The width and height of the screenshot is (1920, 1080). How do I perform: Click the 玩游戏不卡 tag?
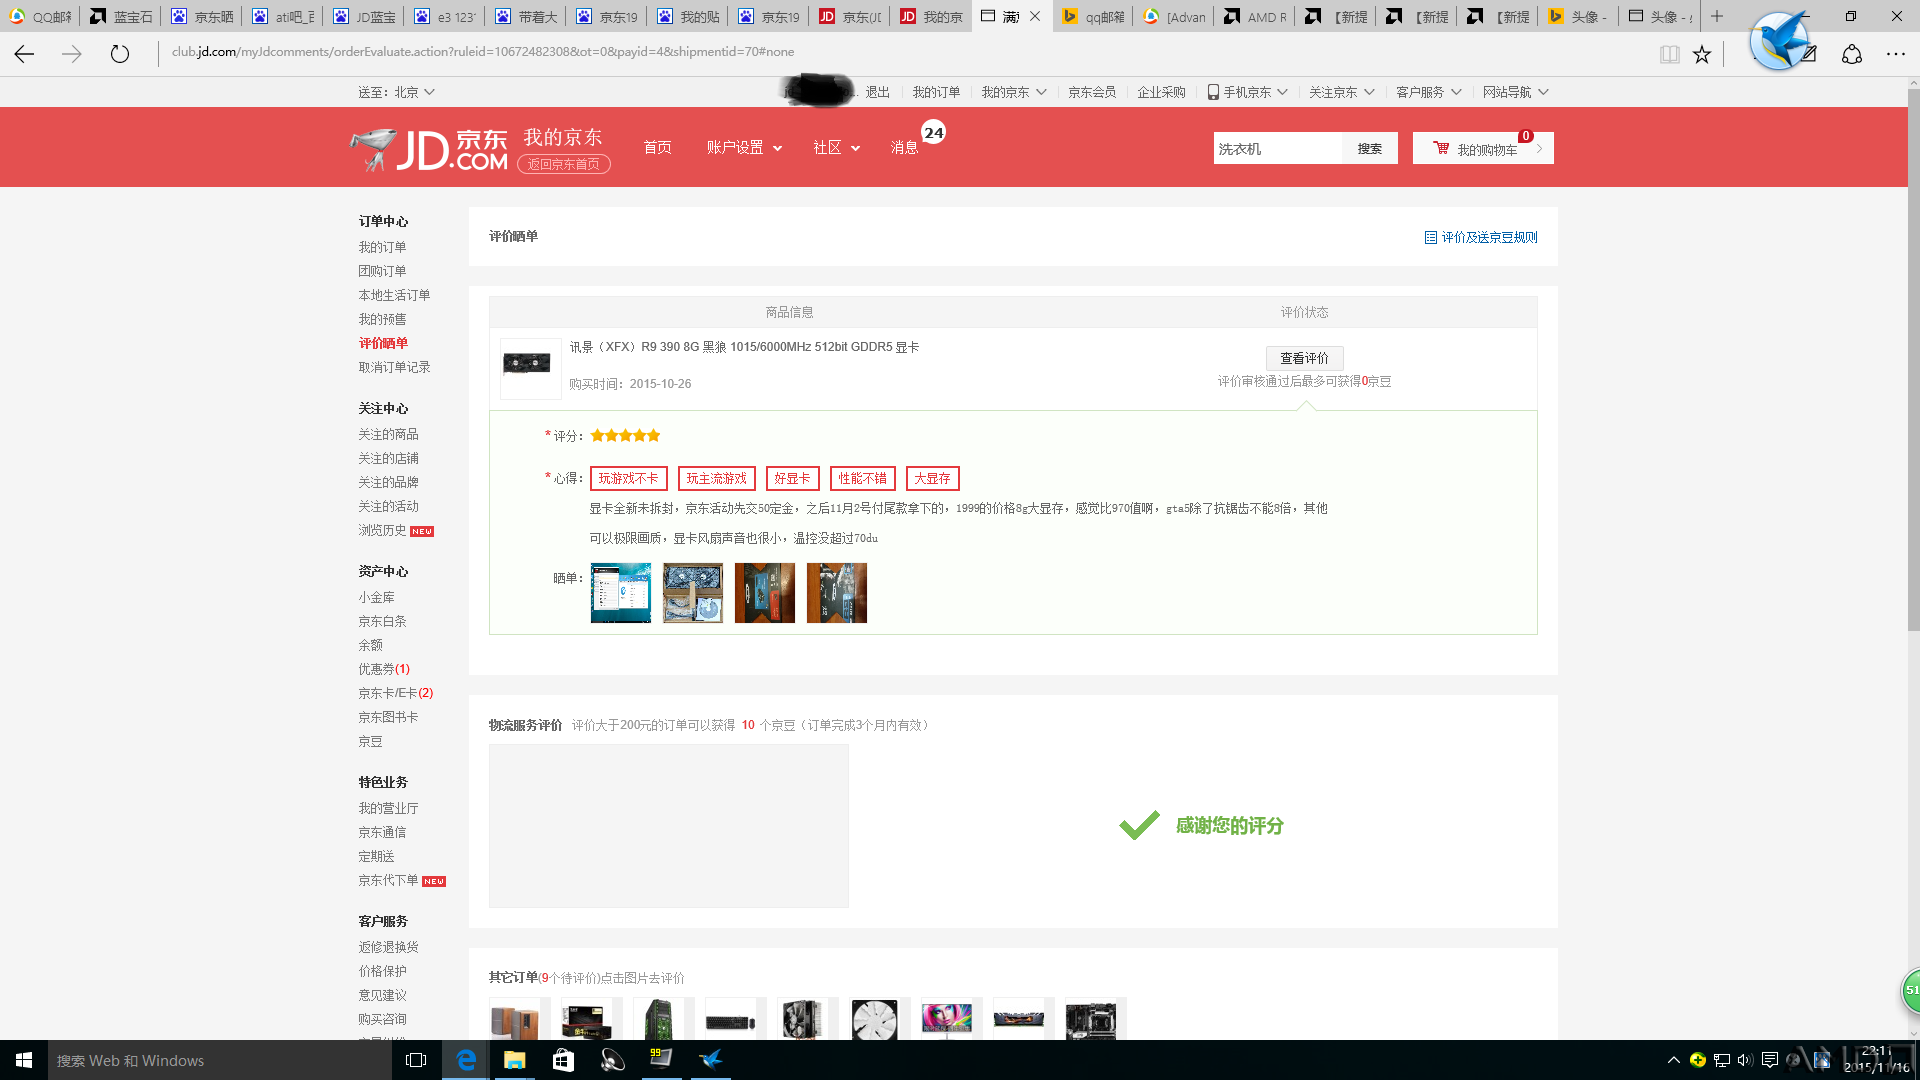(628, 479)
